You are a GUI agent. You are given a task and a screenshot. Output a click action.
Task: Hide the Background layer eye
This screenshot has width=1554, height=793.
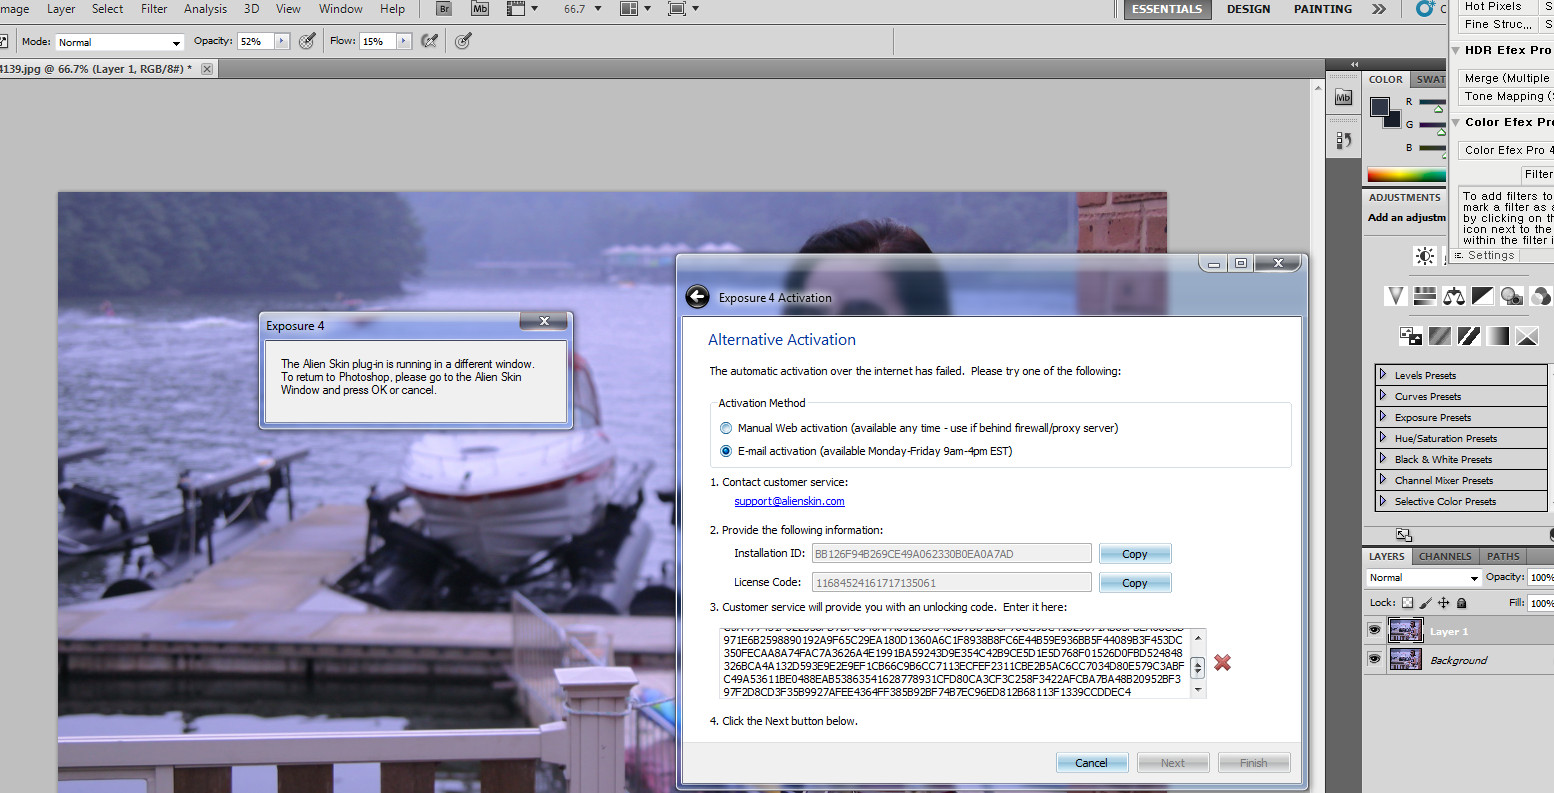(x=1374, y=659)
